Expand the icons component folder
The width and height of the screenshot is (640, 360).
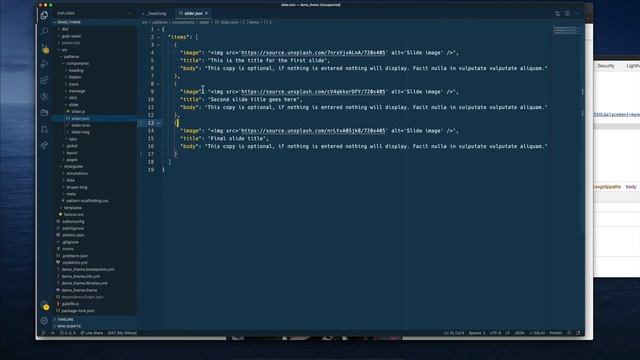tap(73, 84)
